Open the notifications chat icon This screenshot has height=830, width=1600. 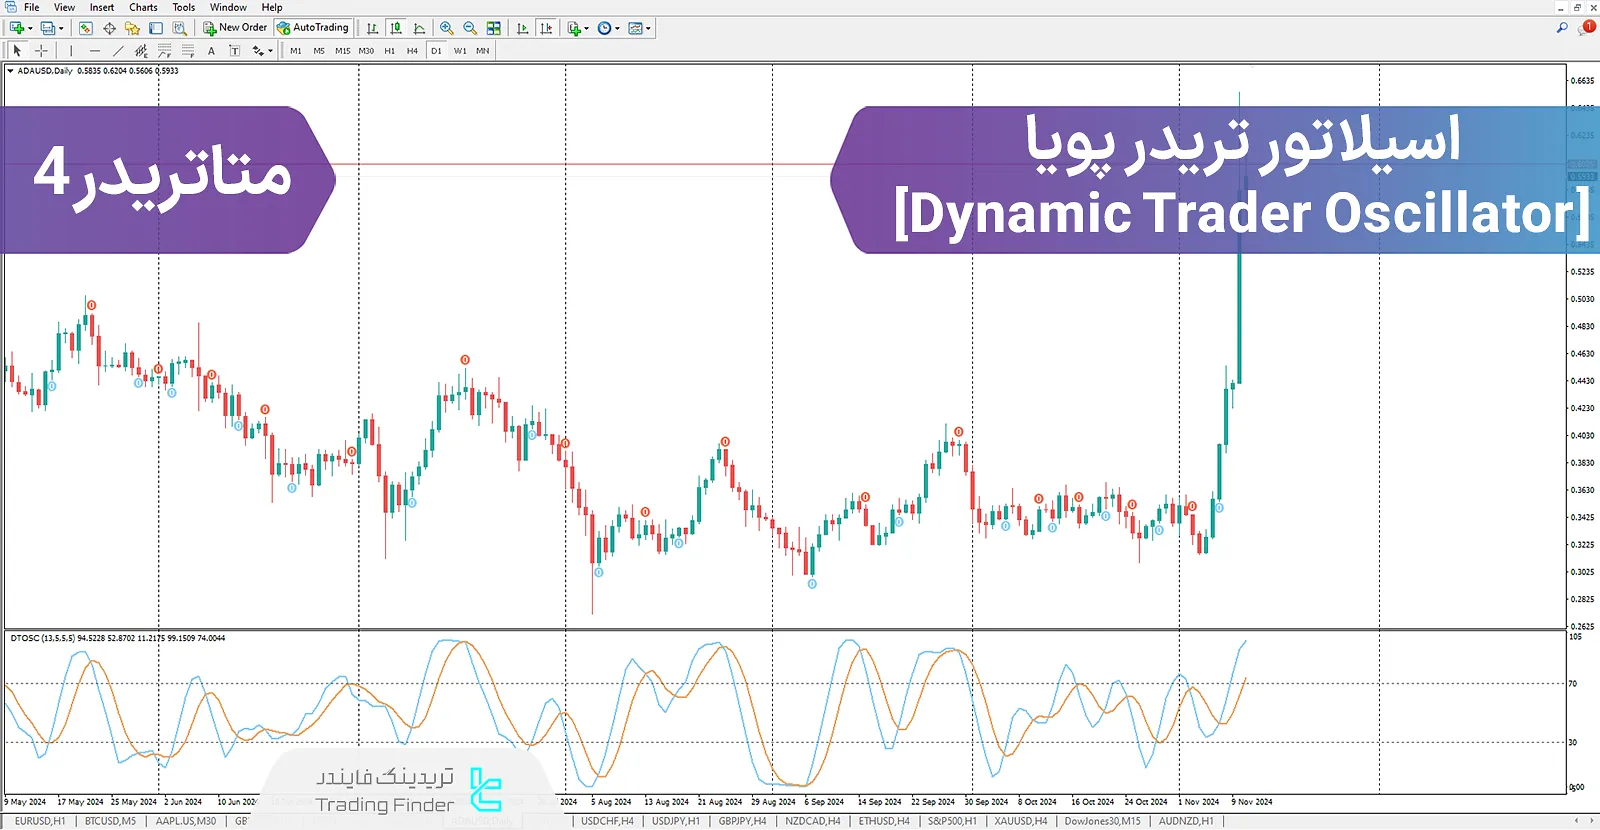1586,28
